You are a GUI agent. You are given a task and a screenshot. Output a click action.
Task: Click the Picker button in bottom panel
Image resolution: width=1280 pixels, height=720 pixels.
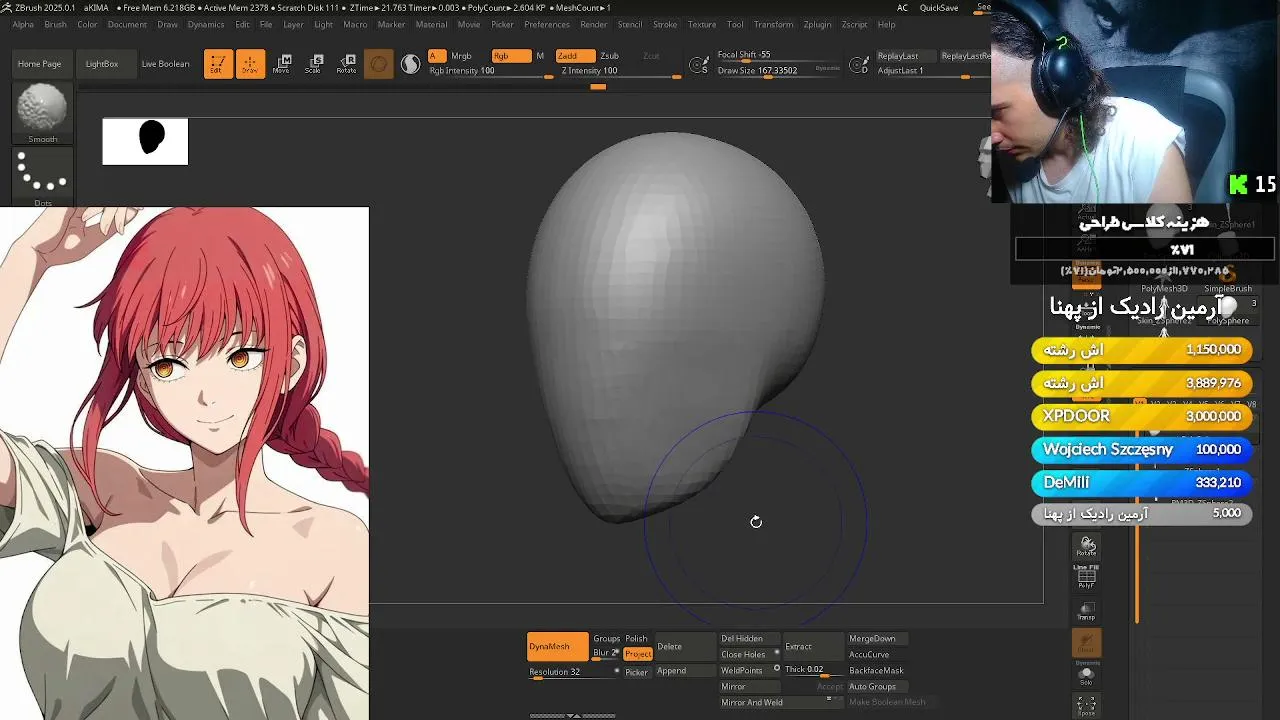(x=636, y=672)
